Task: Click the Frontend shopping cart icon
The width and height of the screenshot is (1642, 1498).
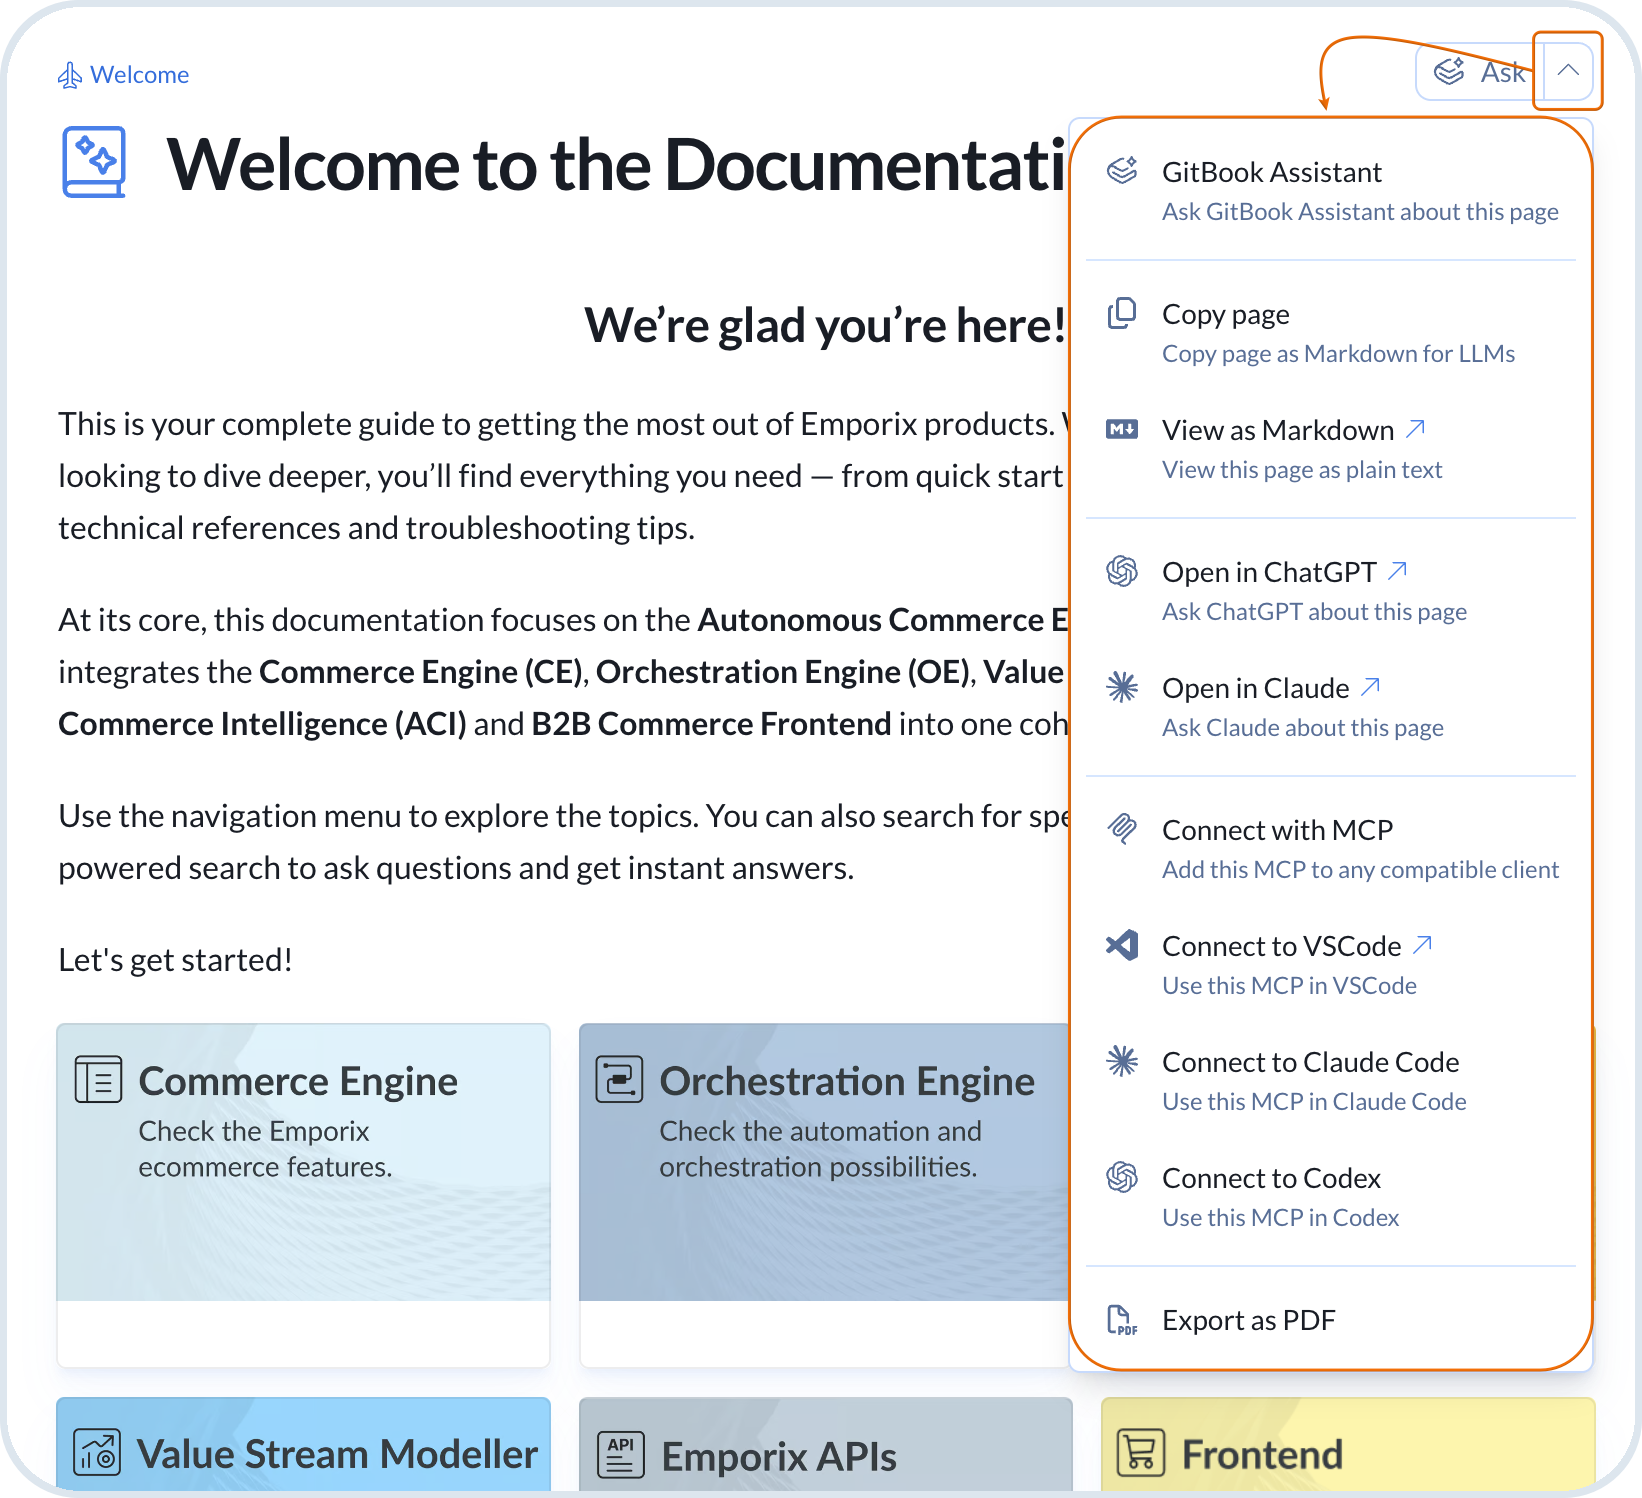Action: tap(1141, 1453)
